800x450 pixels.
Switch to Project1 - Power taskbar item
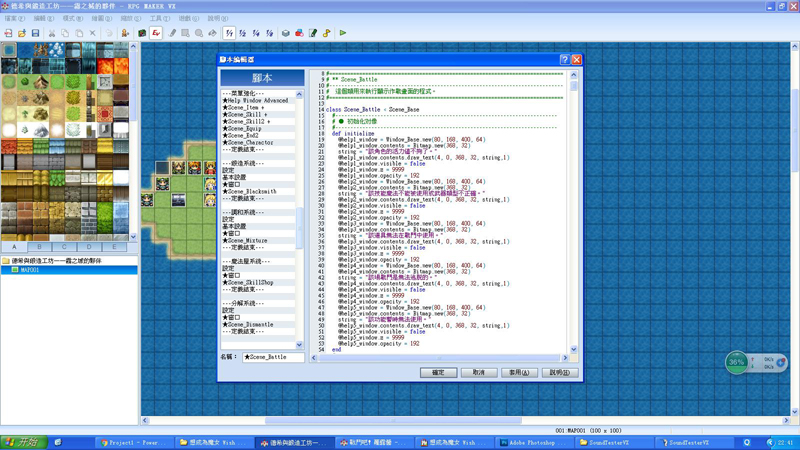click(134, 442)
